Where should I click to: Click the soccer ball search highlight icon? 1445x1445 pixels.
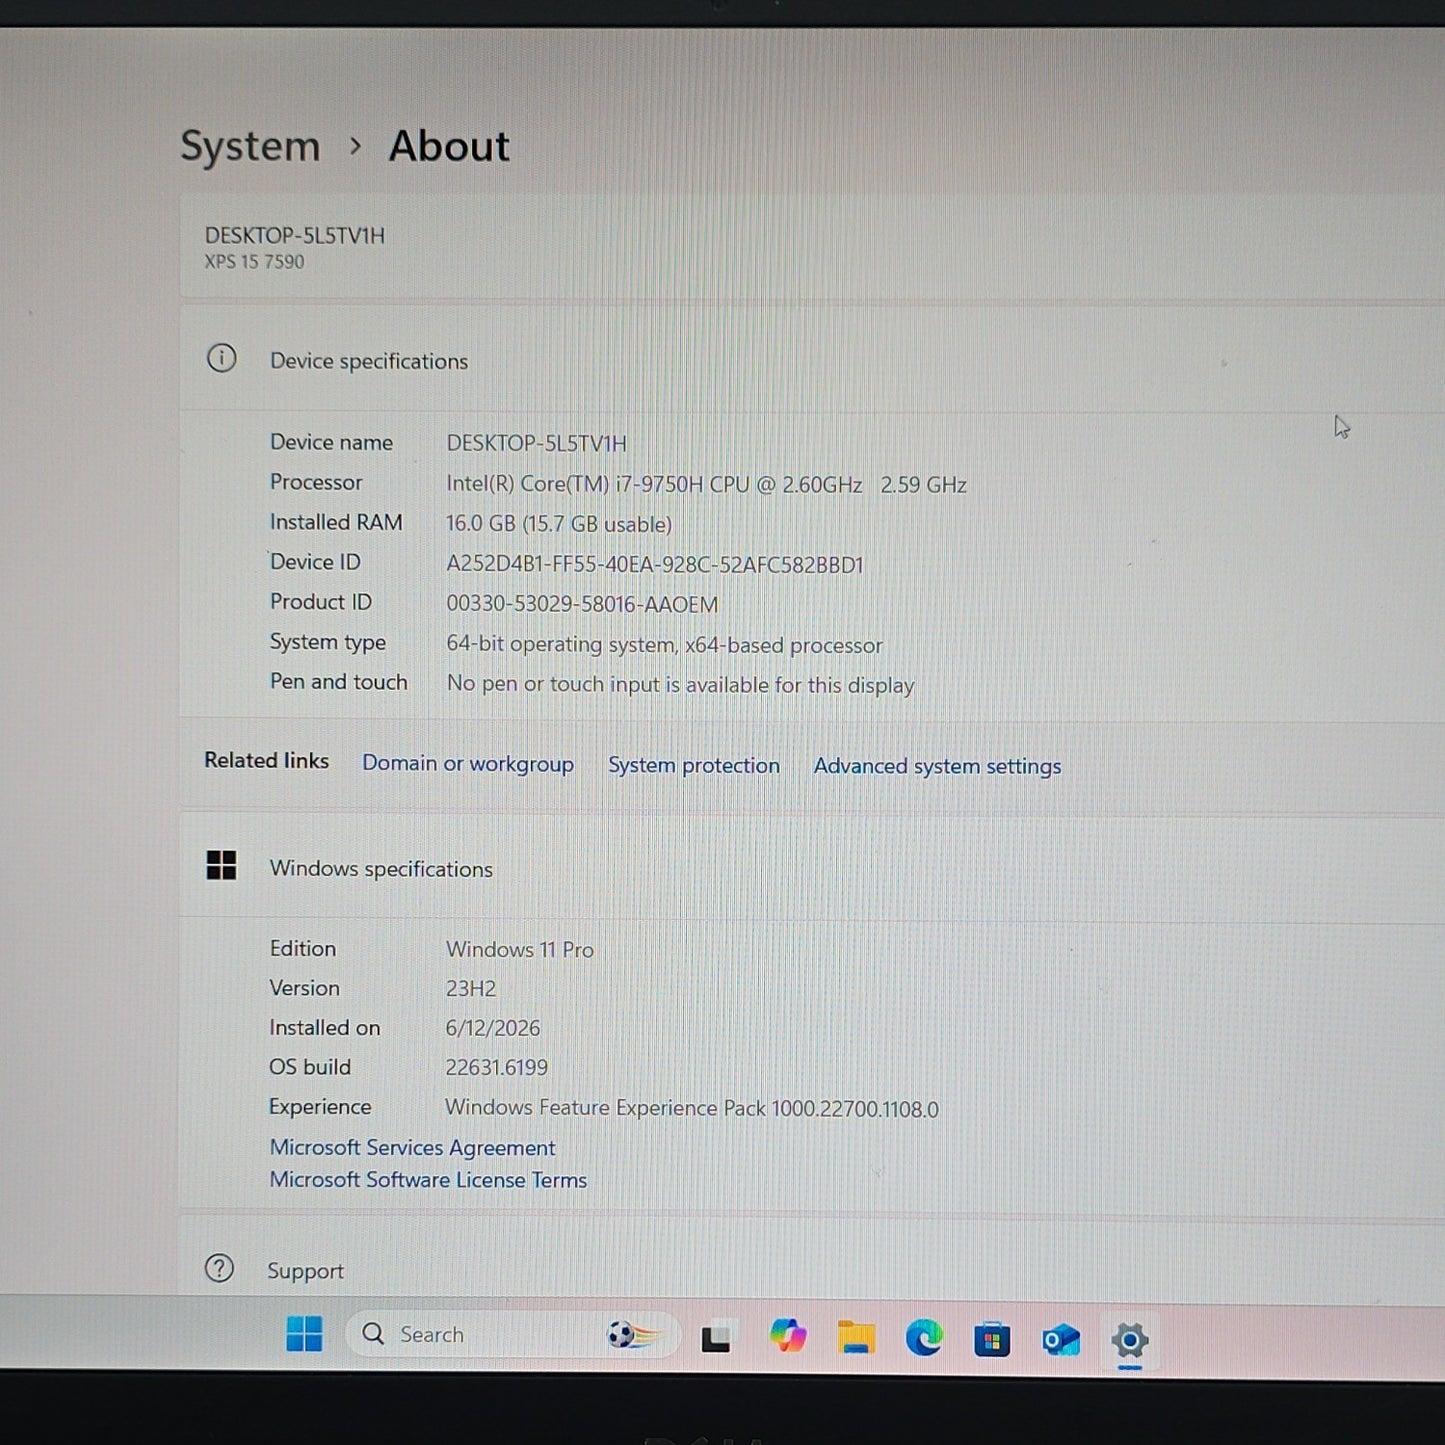coord(633,1335)
